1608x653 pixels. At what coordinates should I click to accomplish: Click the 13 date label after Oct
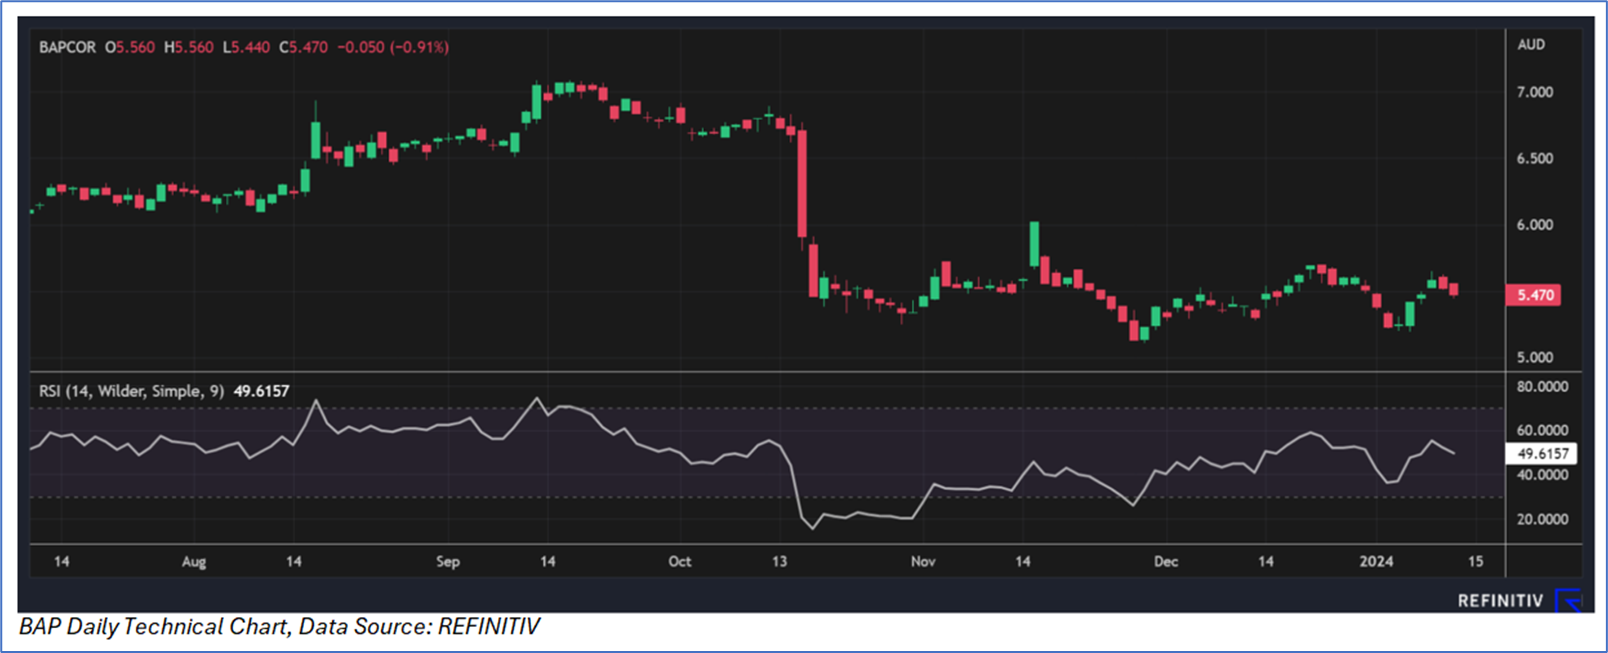coord(779,561)
